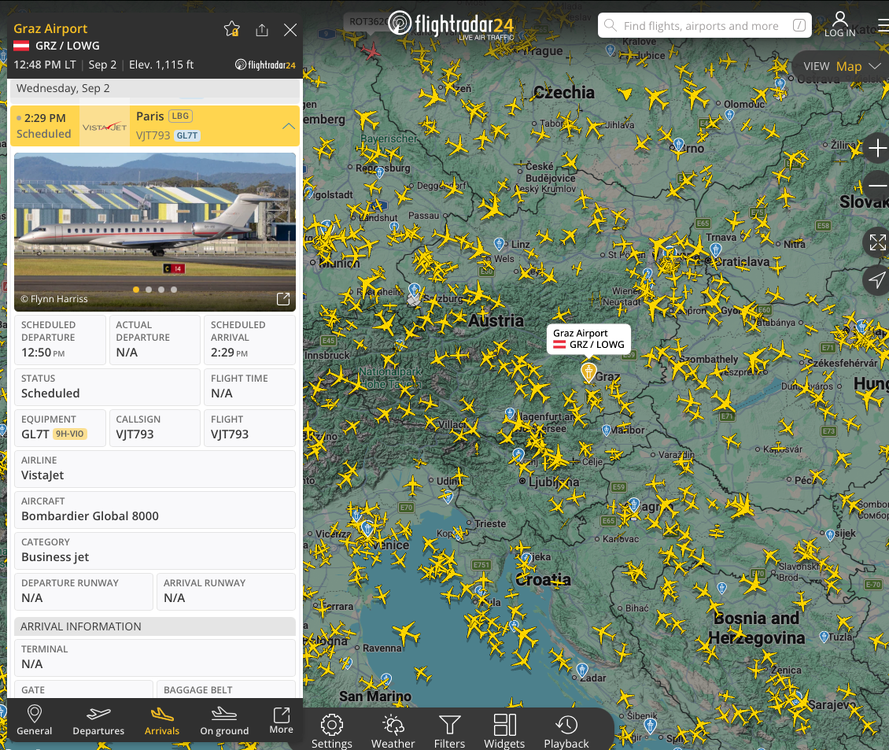Open map Settings
This screenshot has width=889, height=750.
pyautogui.click(x=332, y=731)
